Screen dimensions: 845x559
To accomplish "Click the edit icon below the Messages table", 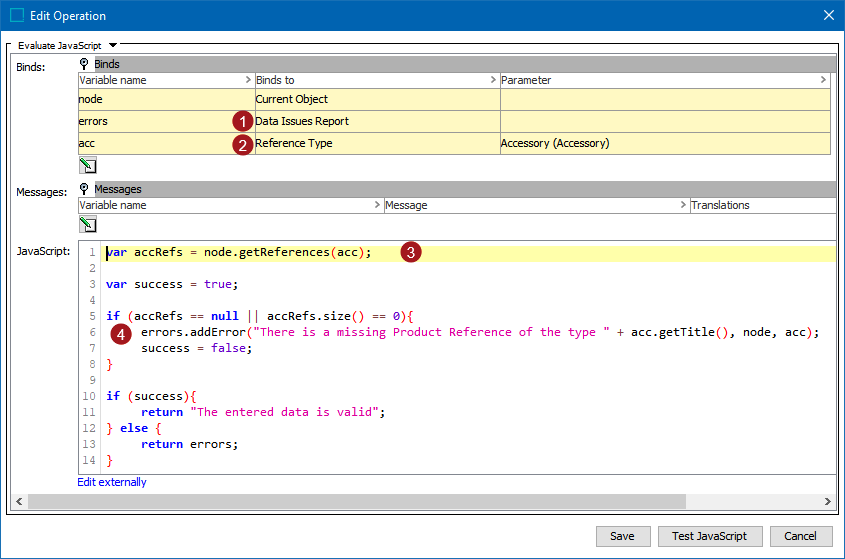I will (87, 225).
